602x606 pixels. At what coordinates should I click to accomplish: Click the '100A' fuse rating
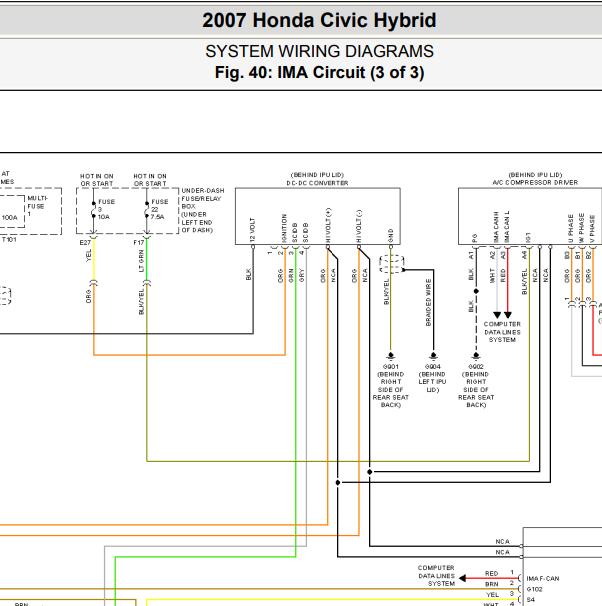10,218
